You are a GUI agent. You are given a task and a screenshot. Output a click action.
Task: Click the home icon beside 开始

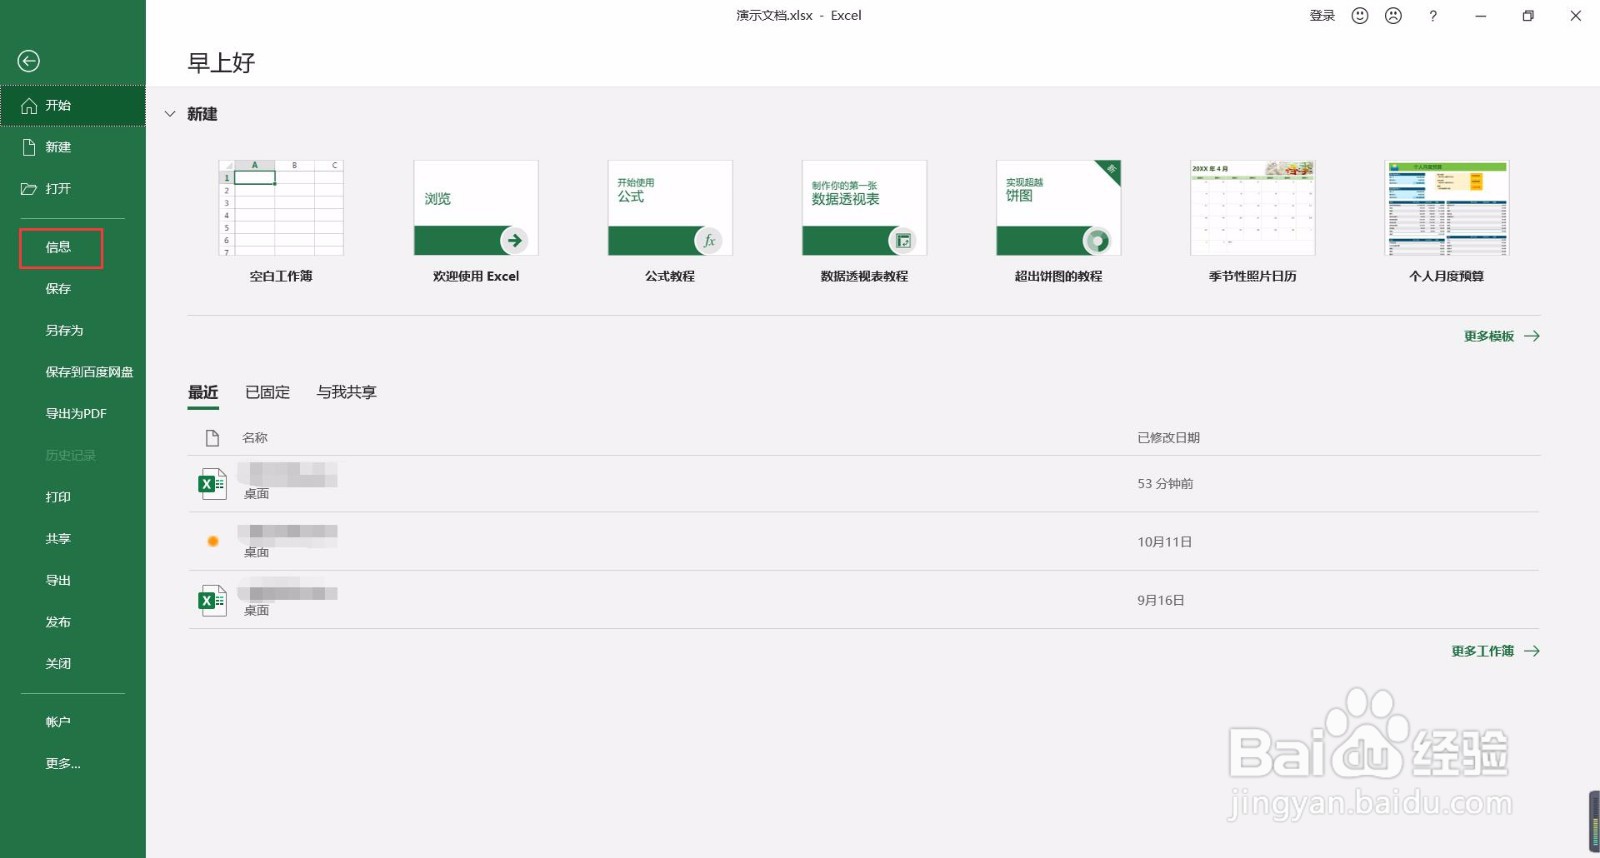29,106
